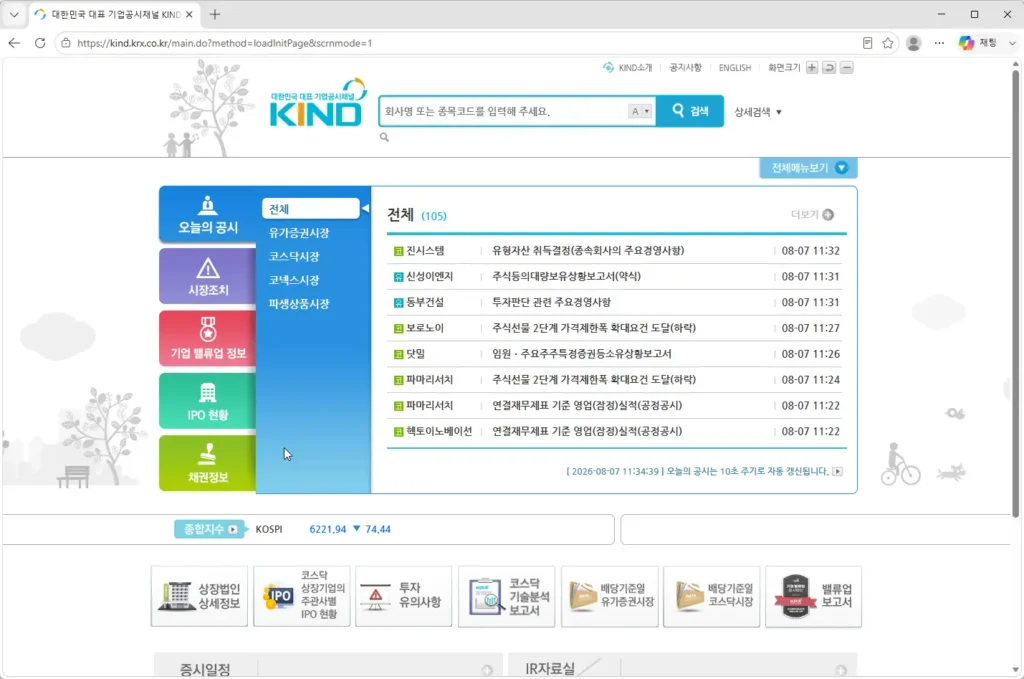Open the 기업 밸류업 정보 section

click(x=208, y=338)
